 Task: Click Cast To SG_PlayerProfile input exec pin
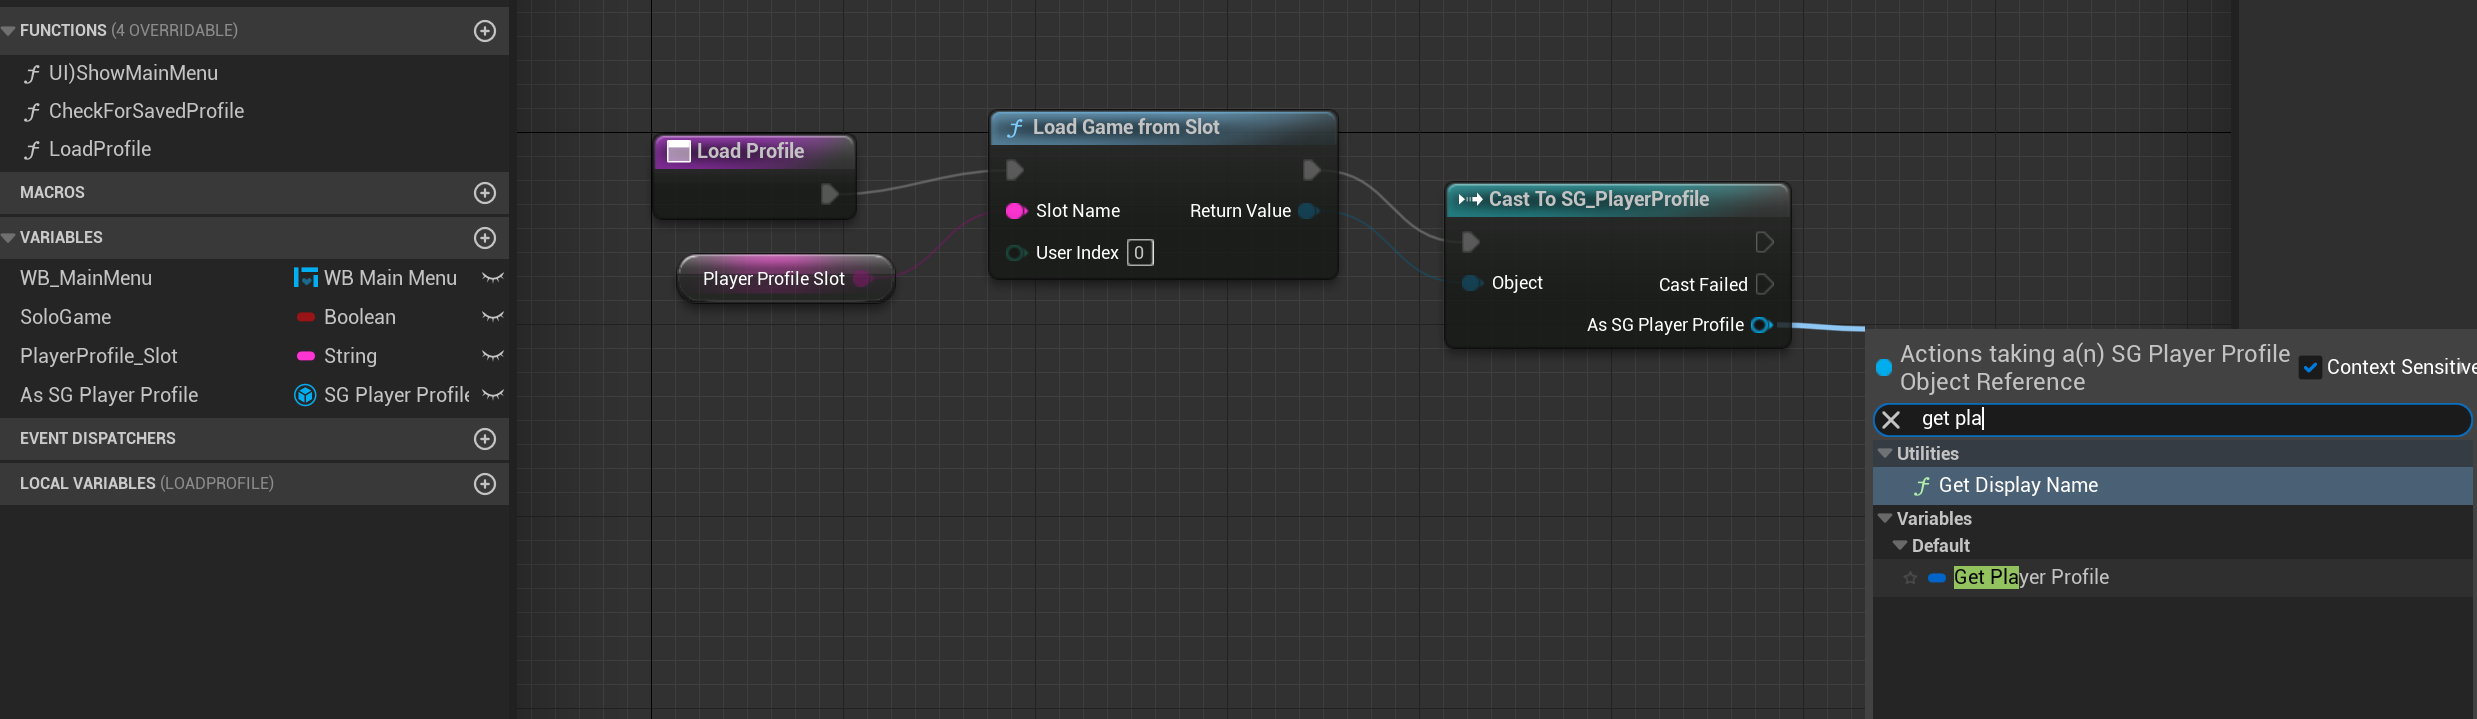tap(1470, 242)
